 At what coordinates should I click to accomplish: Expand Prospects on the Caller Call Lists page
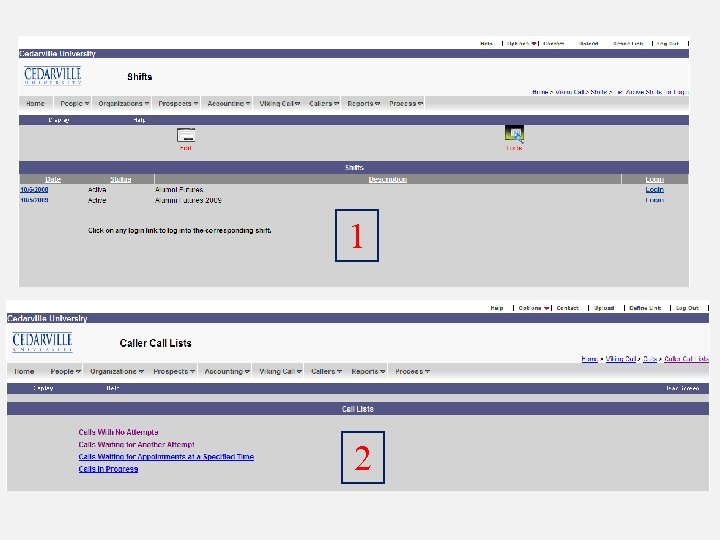(x=174, y=371)
